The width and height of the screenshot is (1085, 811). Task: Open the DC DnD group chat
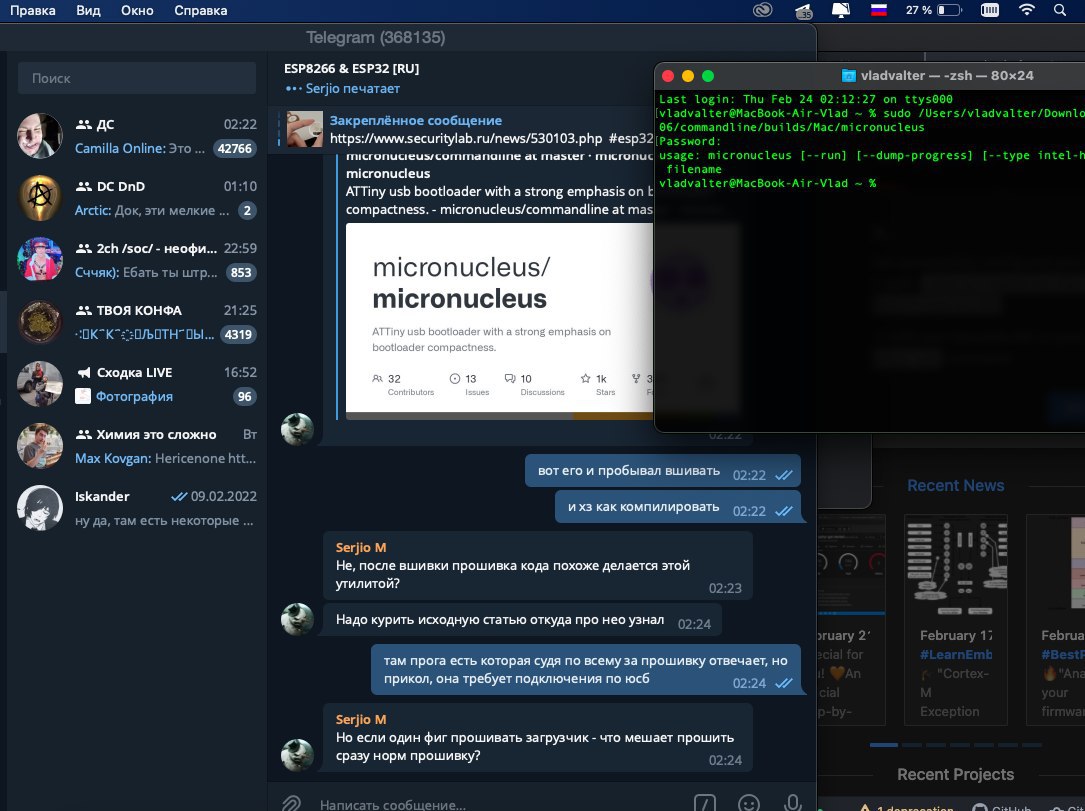136,198
